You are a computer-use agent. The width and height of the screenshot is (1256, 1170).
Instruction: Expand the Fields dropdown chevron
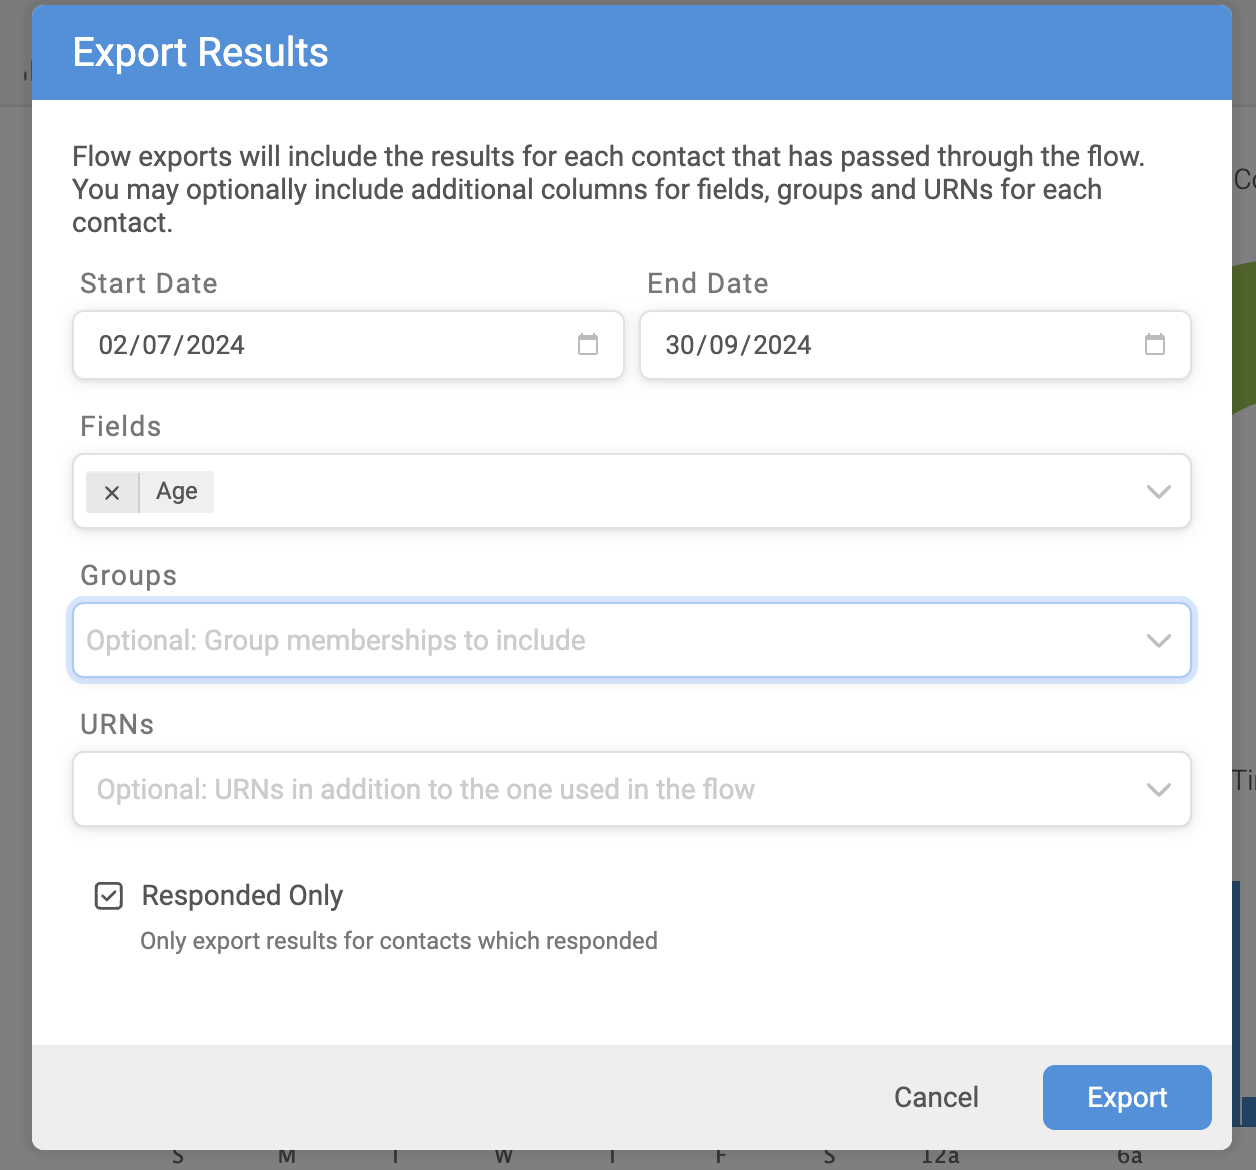click(1158, 492)
